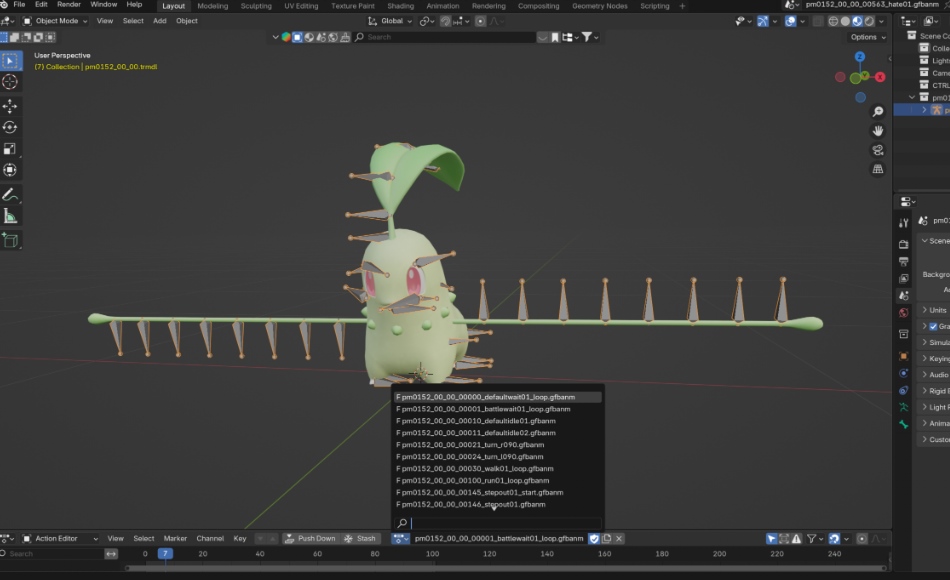Screen dimensions: 950x580
Task: Select the Move tool
Action: [10, 106]
